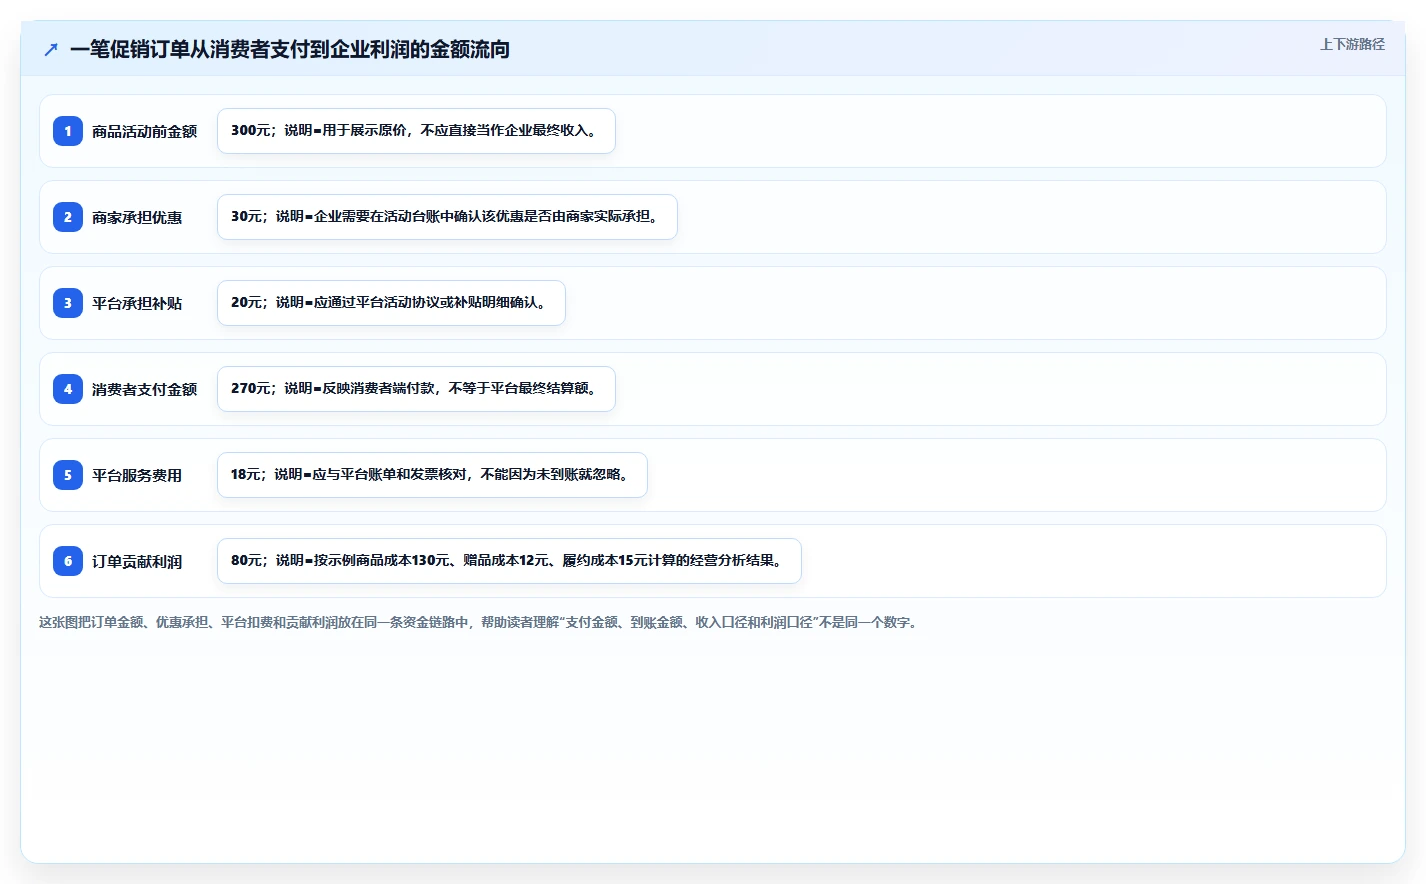Click the label 商品活动前金额

point(144,131)
